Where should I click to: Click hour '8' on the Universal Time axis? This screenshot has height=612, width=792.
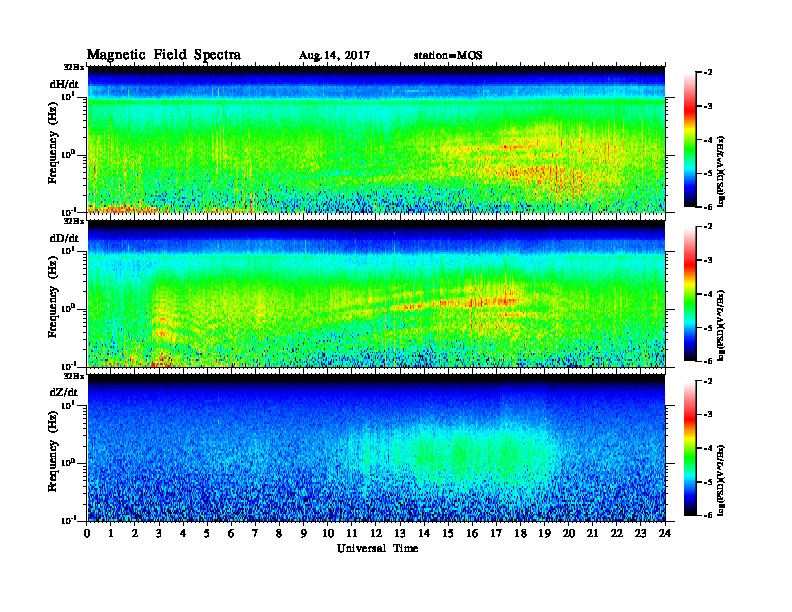point(280,534)
